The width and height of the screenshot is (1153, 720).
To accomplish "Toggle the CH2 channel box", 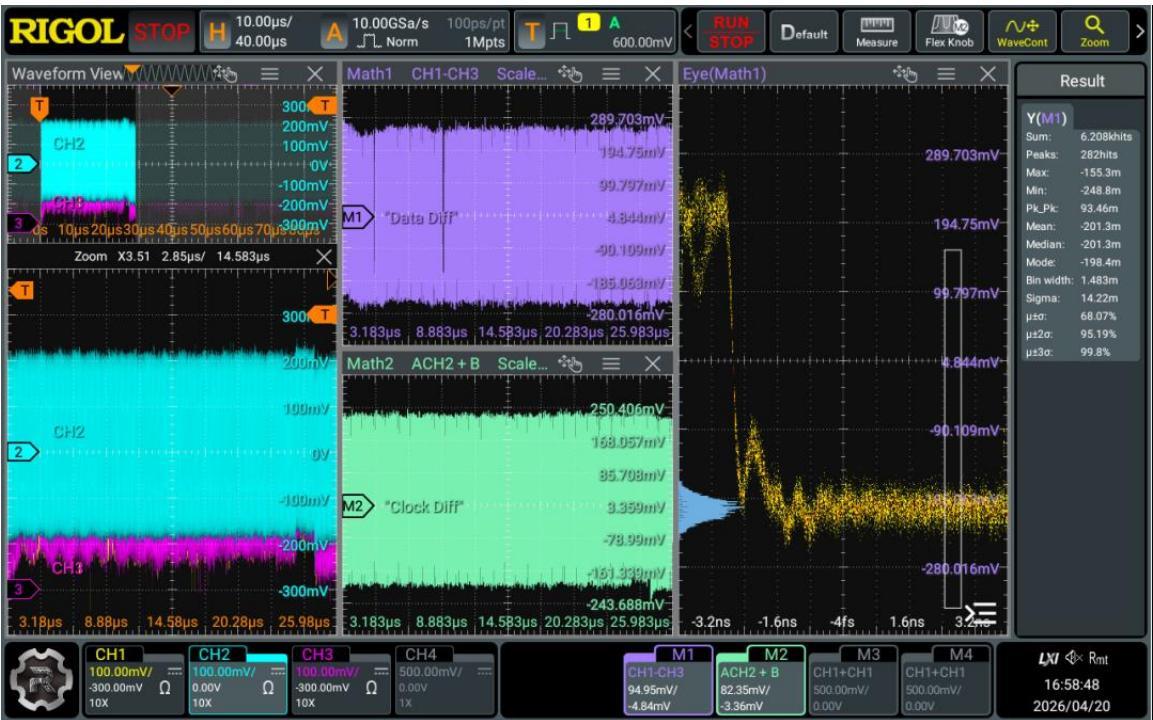I will (238, 680).
